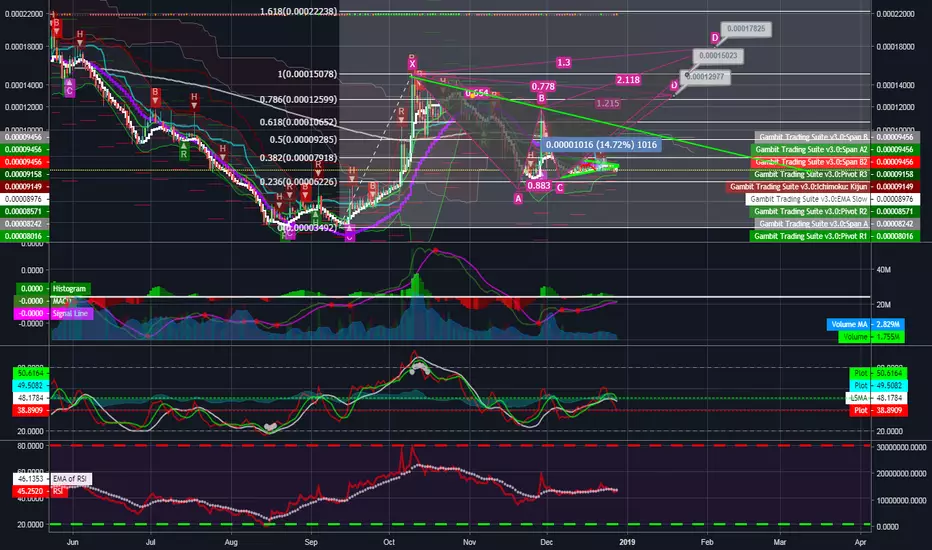Select Feb on the time axis
The image size is (932, 550).
707,542
